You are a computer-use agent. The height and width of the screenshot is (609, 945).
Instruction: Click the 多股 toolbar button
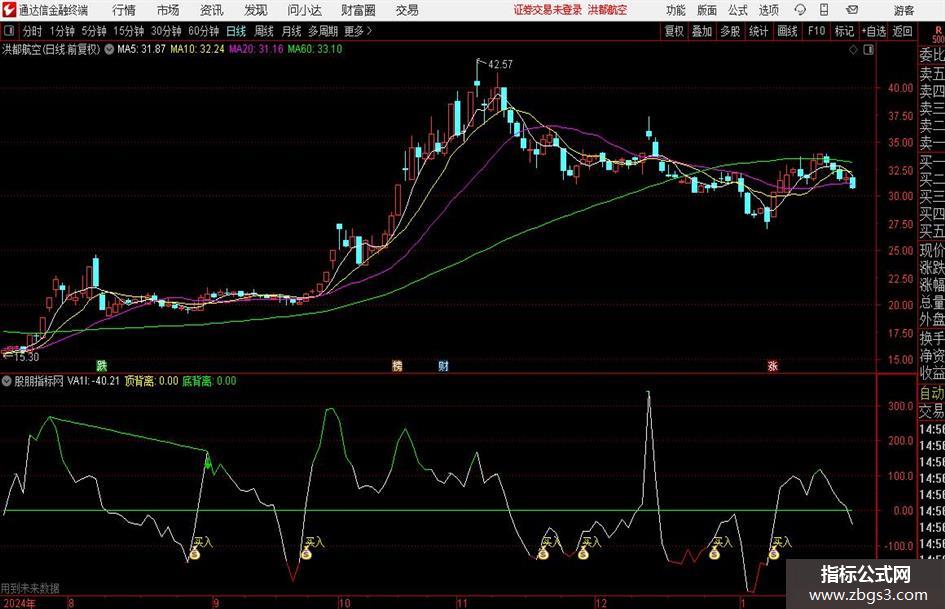[730, 31]
